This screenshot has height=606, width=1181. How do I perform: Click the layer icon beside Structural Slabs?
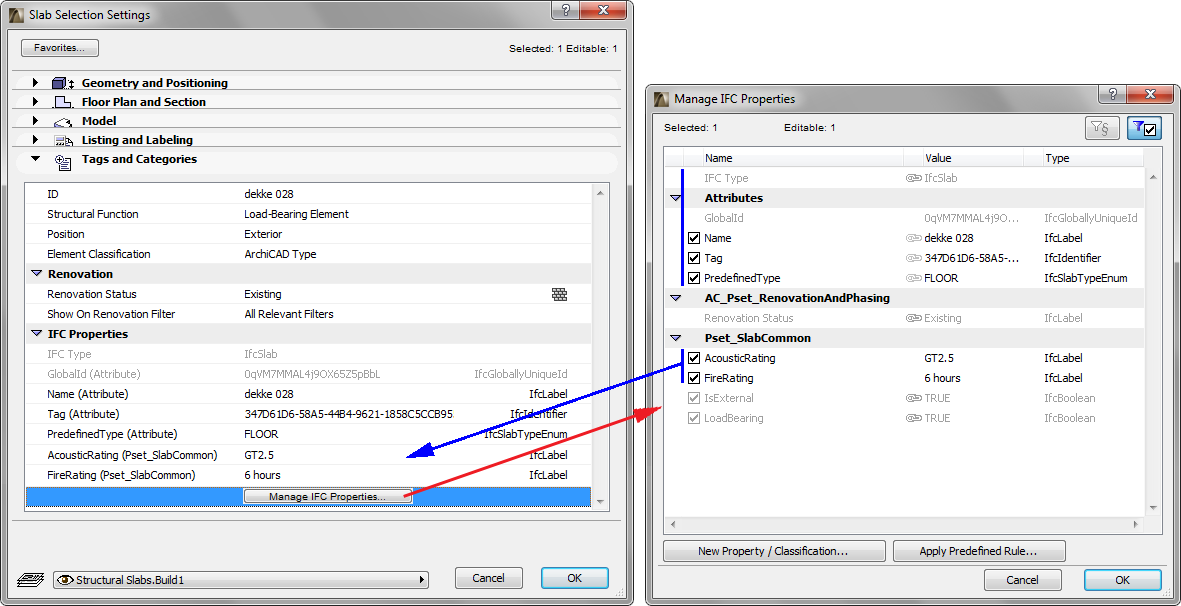30,580
